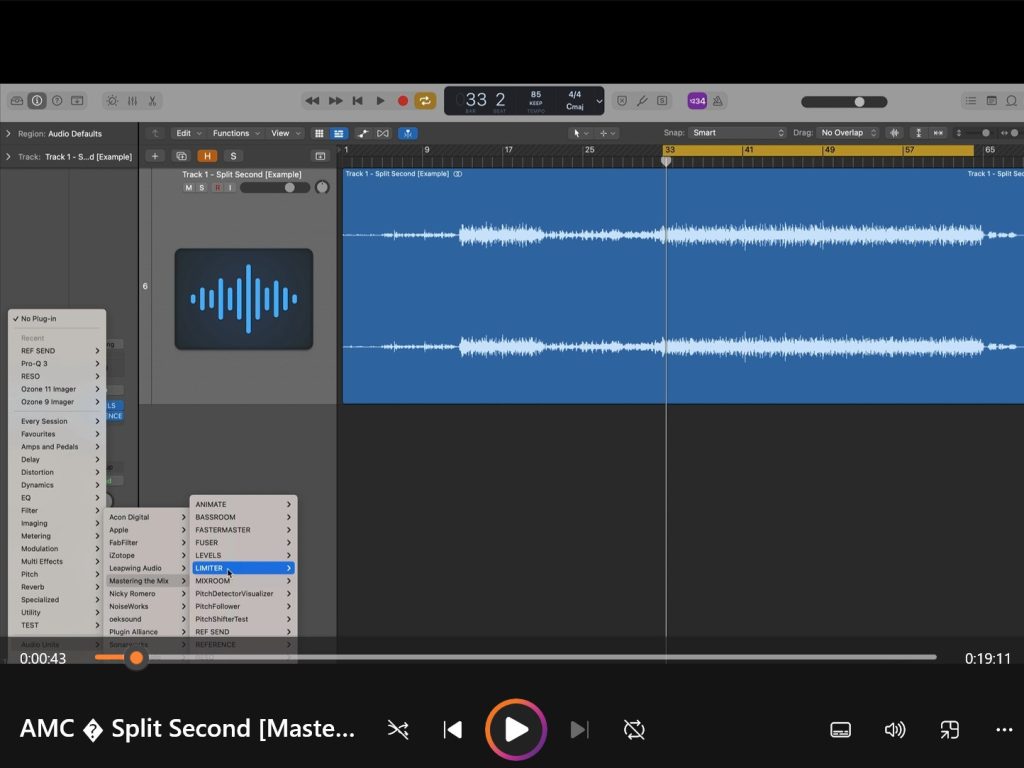Viewport: 1024px width, 768px height.
Task: Toggle the yellow Cycle loop button
Action: pos(425,101)
